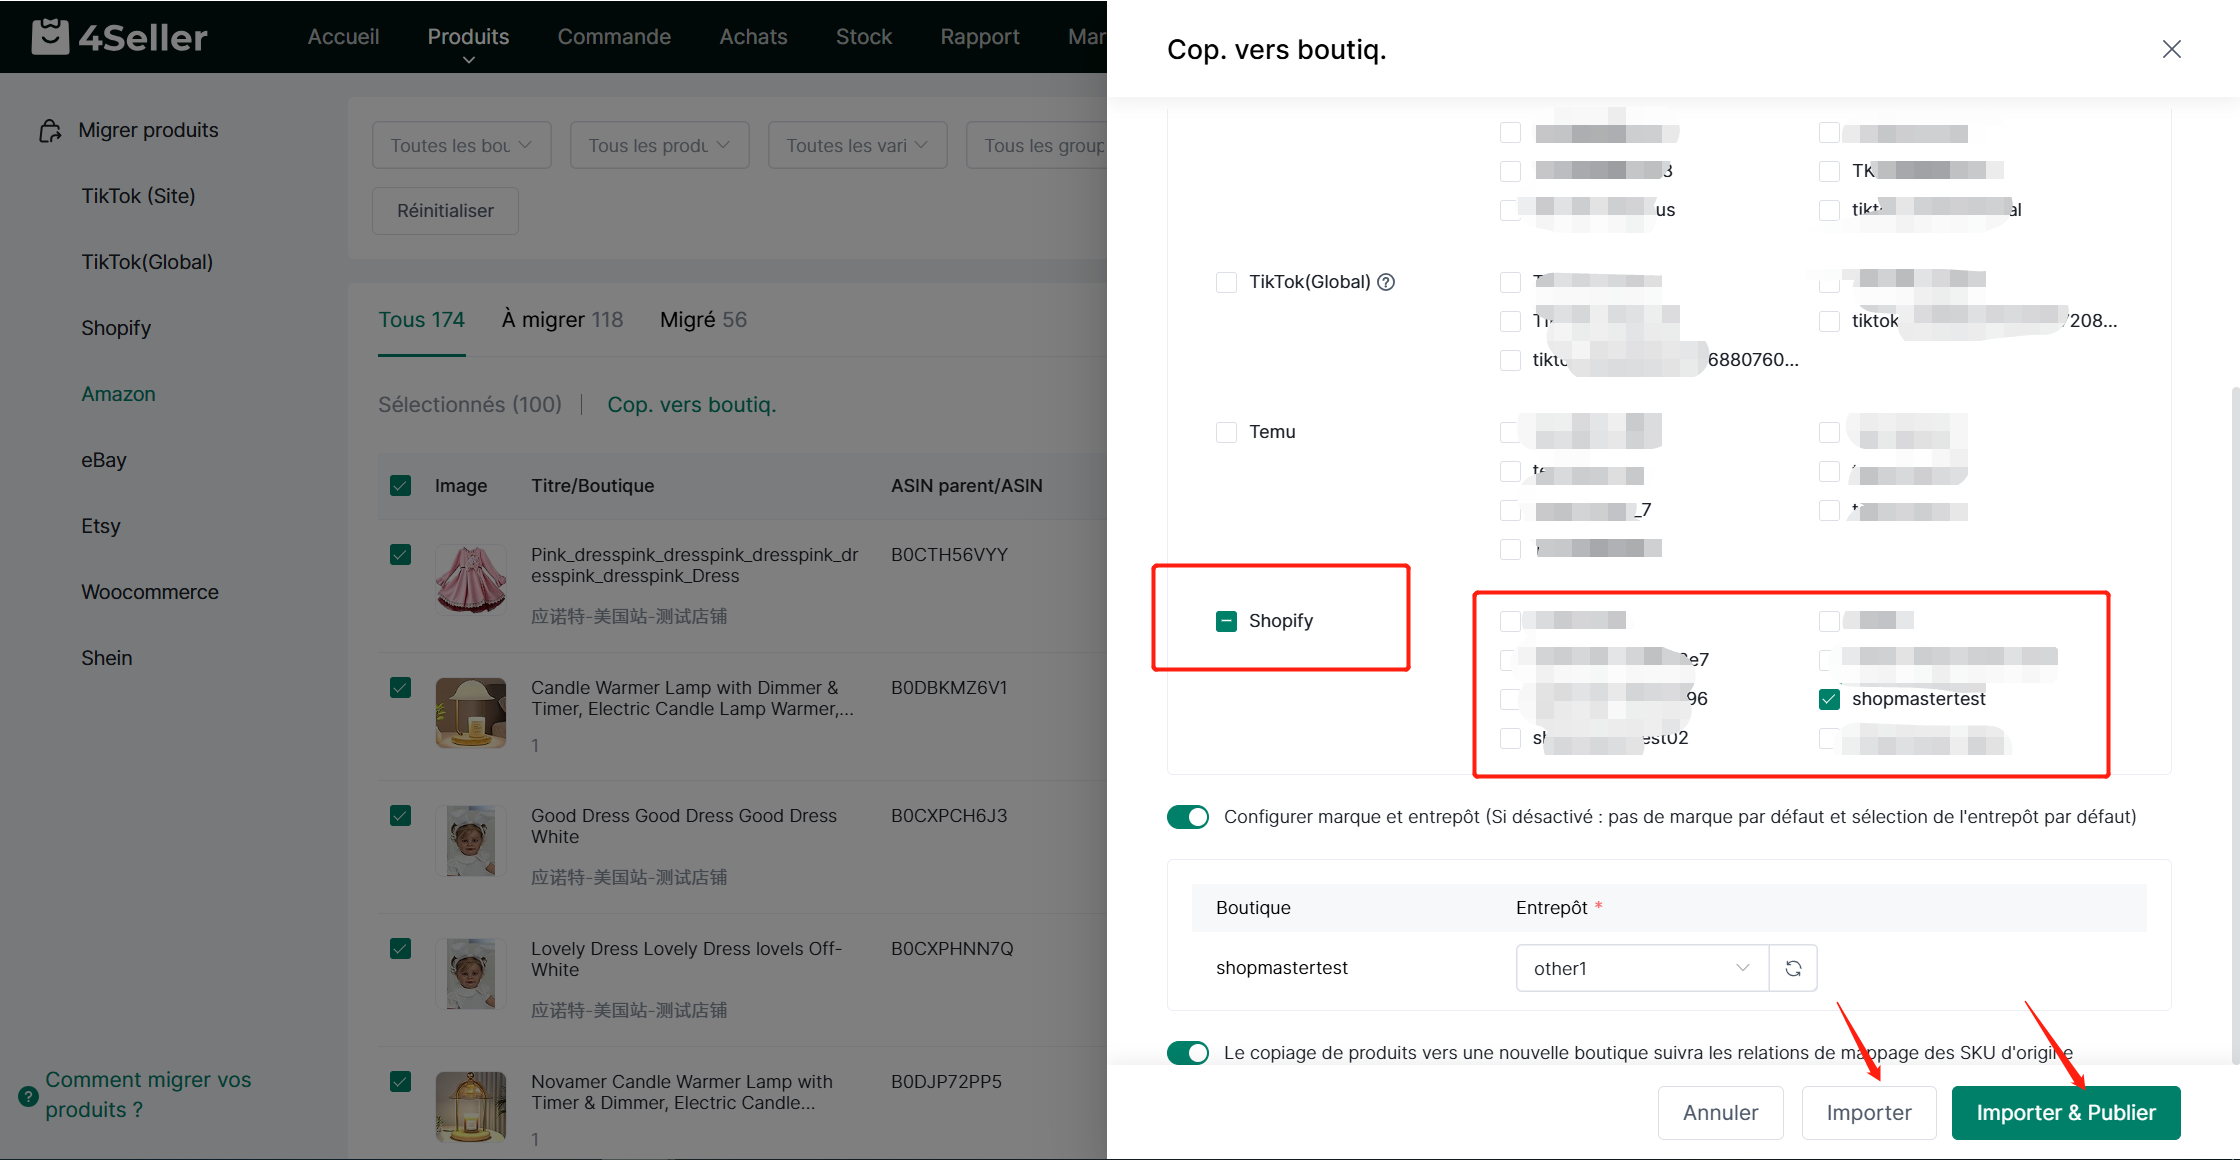
Task: Click the Migrer produits sidebar icon
Action: point(50,131)
